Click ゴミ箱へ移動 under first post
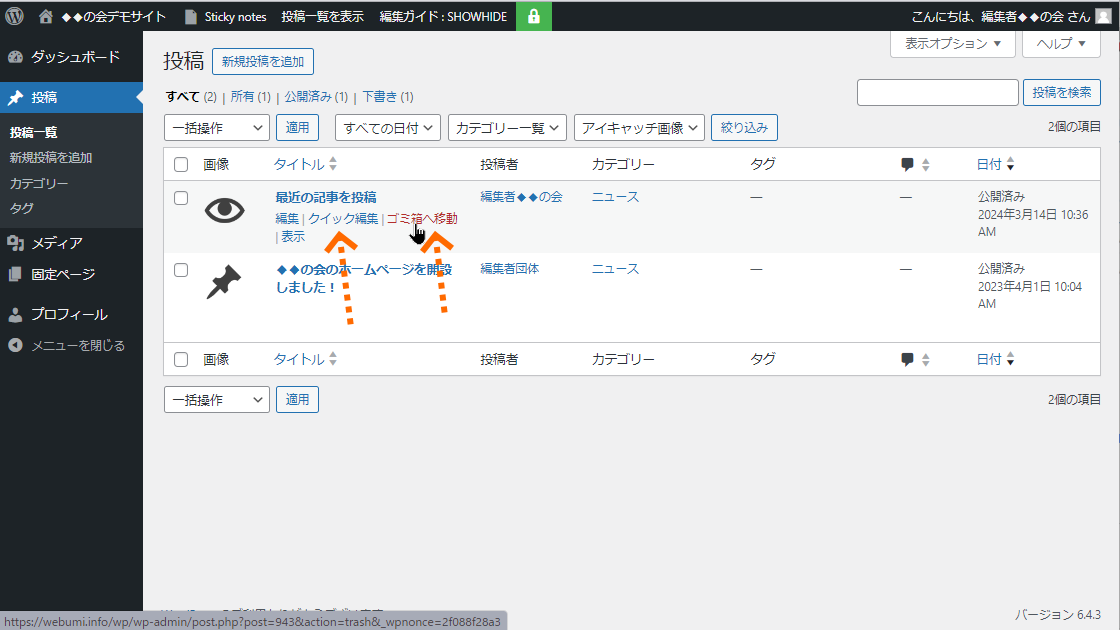 pos(422,218)
